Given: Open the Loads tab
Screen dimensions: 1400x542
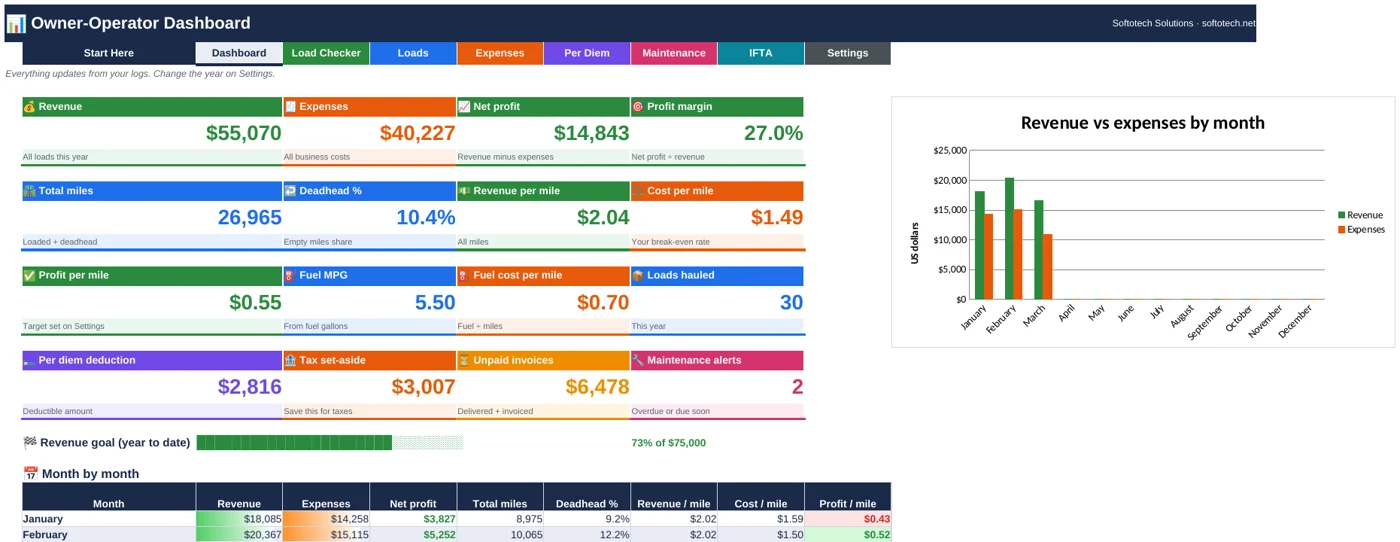Looking at the screenshot, I should click(x=413, y=53).
